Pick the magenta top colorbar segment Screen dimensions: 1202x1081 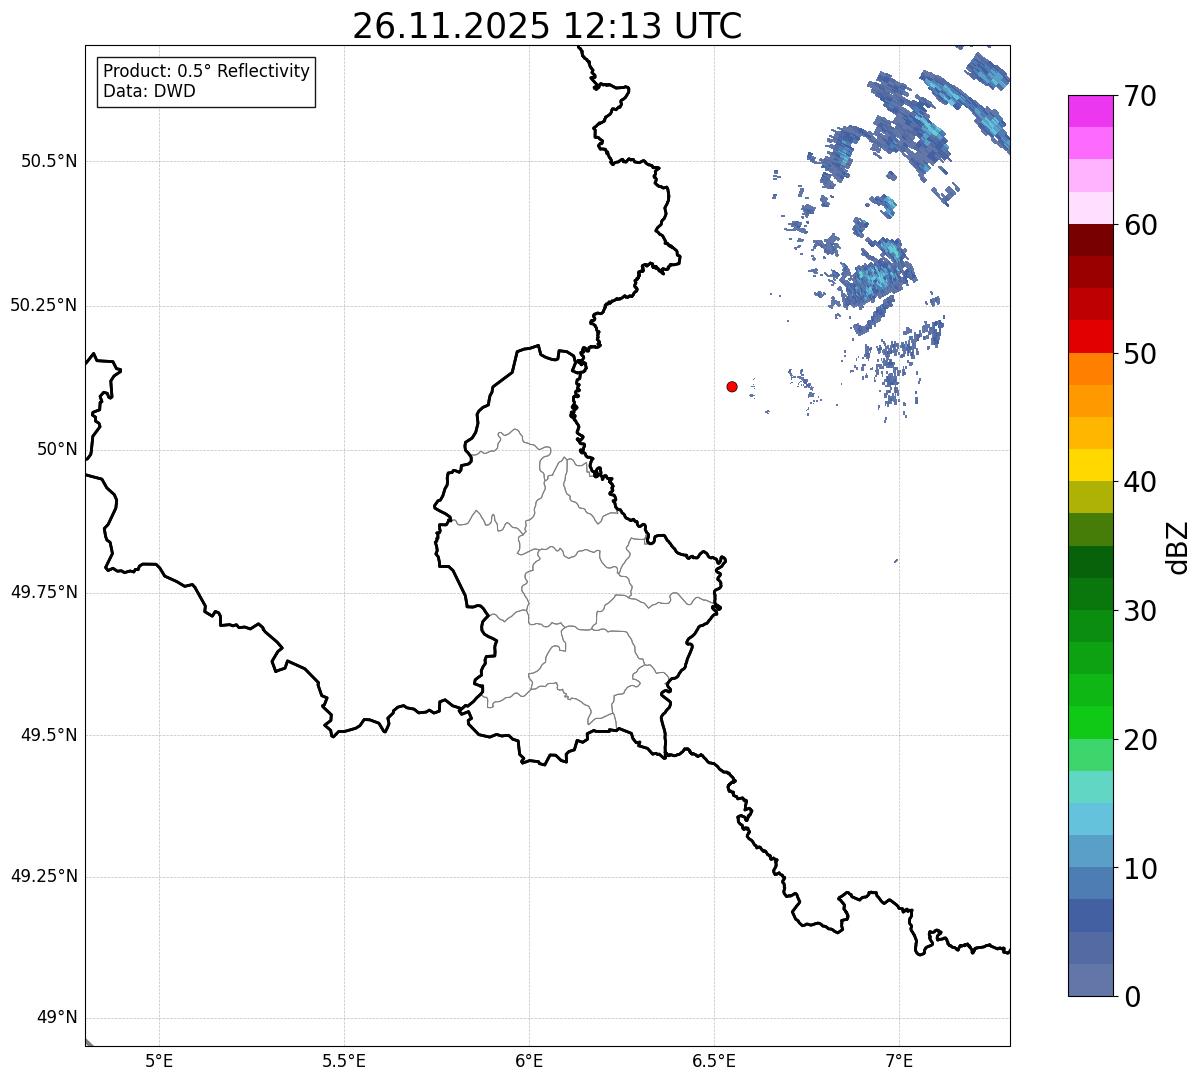click(x=1090, y=111)
